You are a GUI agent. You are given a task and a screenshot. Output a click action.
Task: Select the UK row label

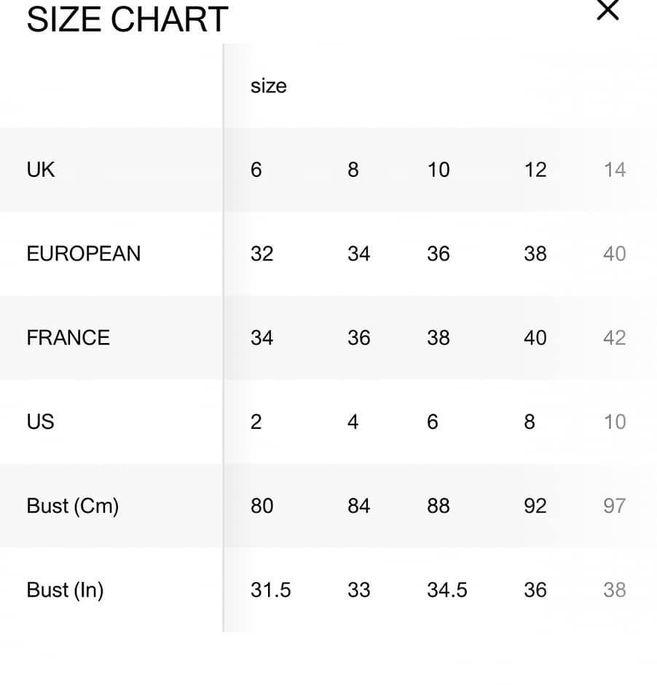tap(41, 170)
